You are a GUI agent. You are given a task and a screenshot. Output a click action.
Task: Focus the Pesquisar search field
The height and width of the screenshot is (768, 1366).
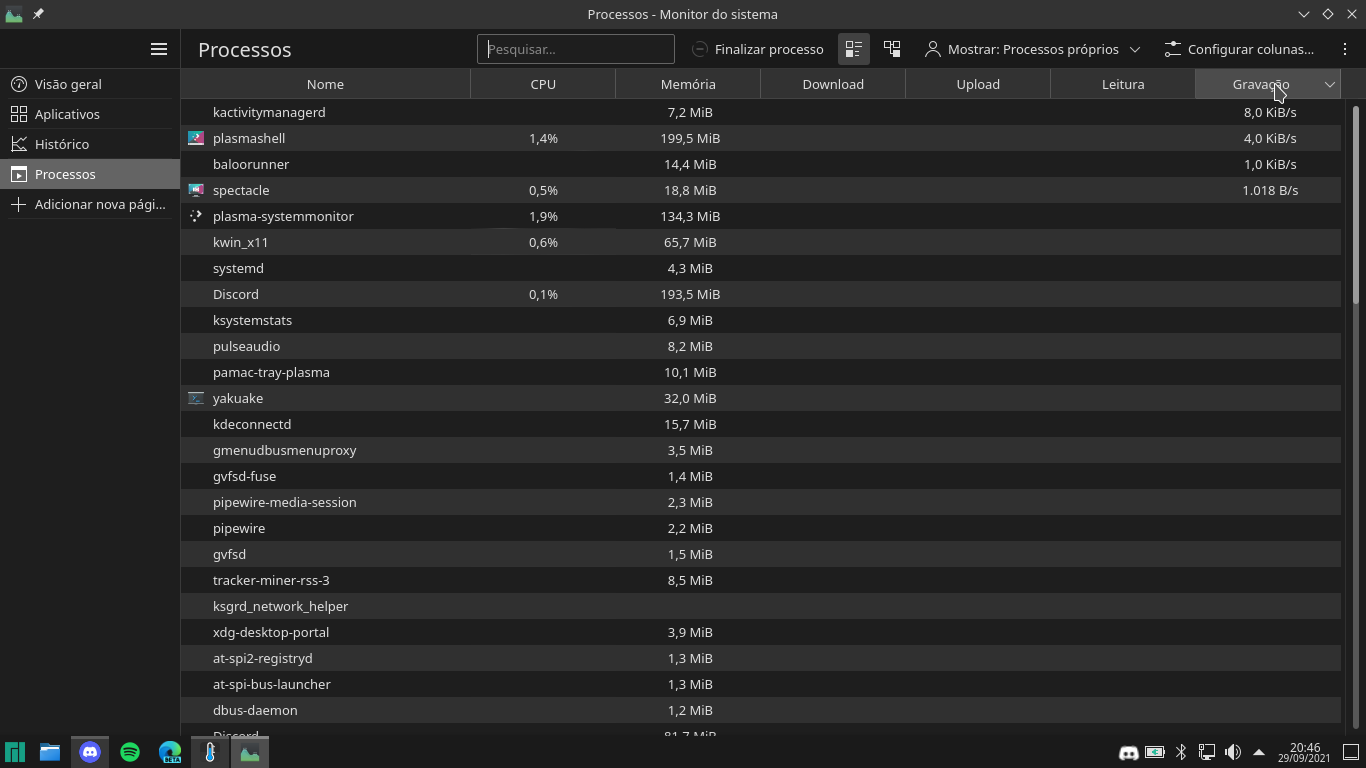[x=576, y=49]
